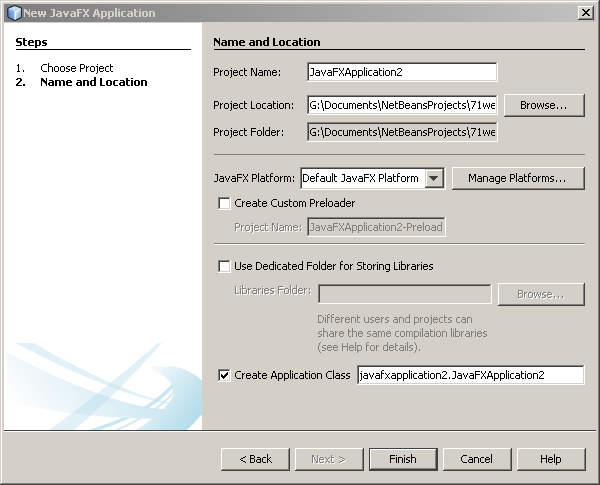The image size is (600, 485).
Task: Click the Project Folder label
Action: pos(249,132)
